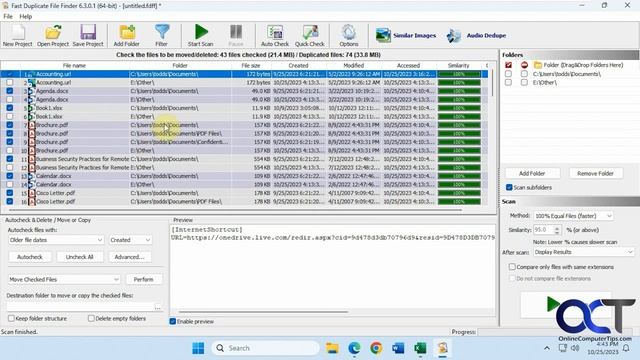Click the red exclude icon in Folders header
The image size is (640, 360).
pos(524,65)
